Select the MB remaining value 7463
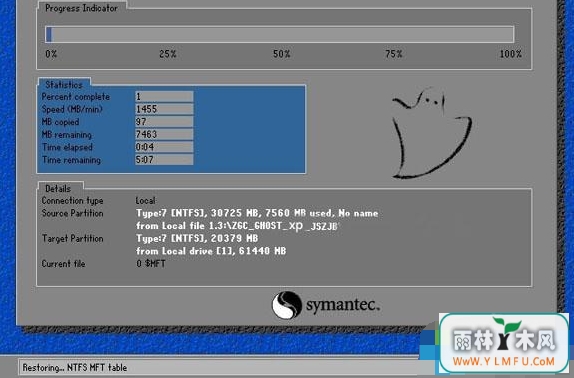Image resolution: width=574 pixels, height=378 pixels. tap(164, 134)
